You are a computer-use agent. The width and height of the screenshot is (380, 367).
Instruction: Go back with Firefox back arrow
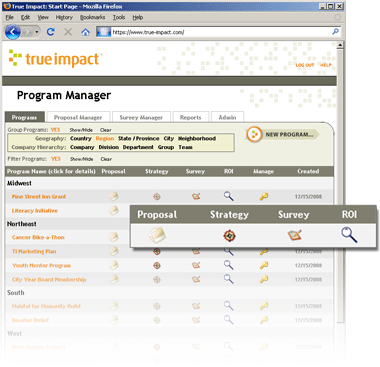point(13,32)
